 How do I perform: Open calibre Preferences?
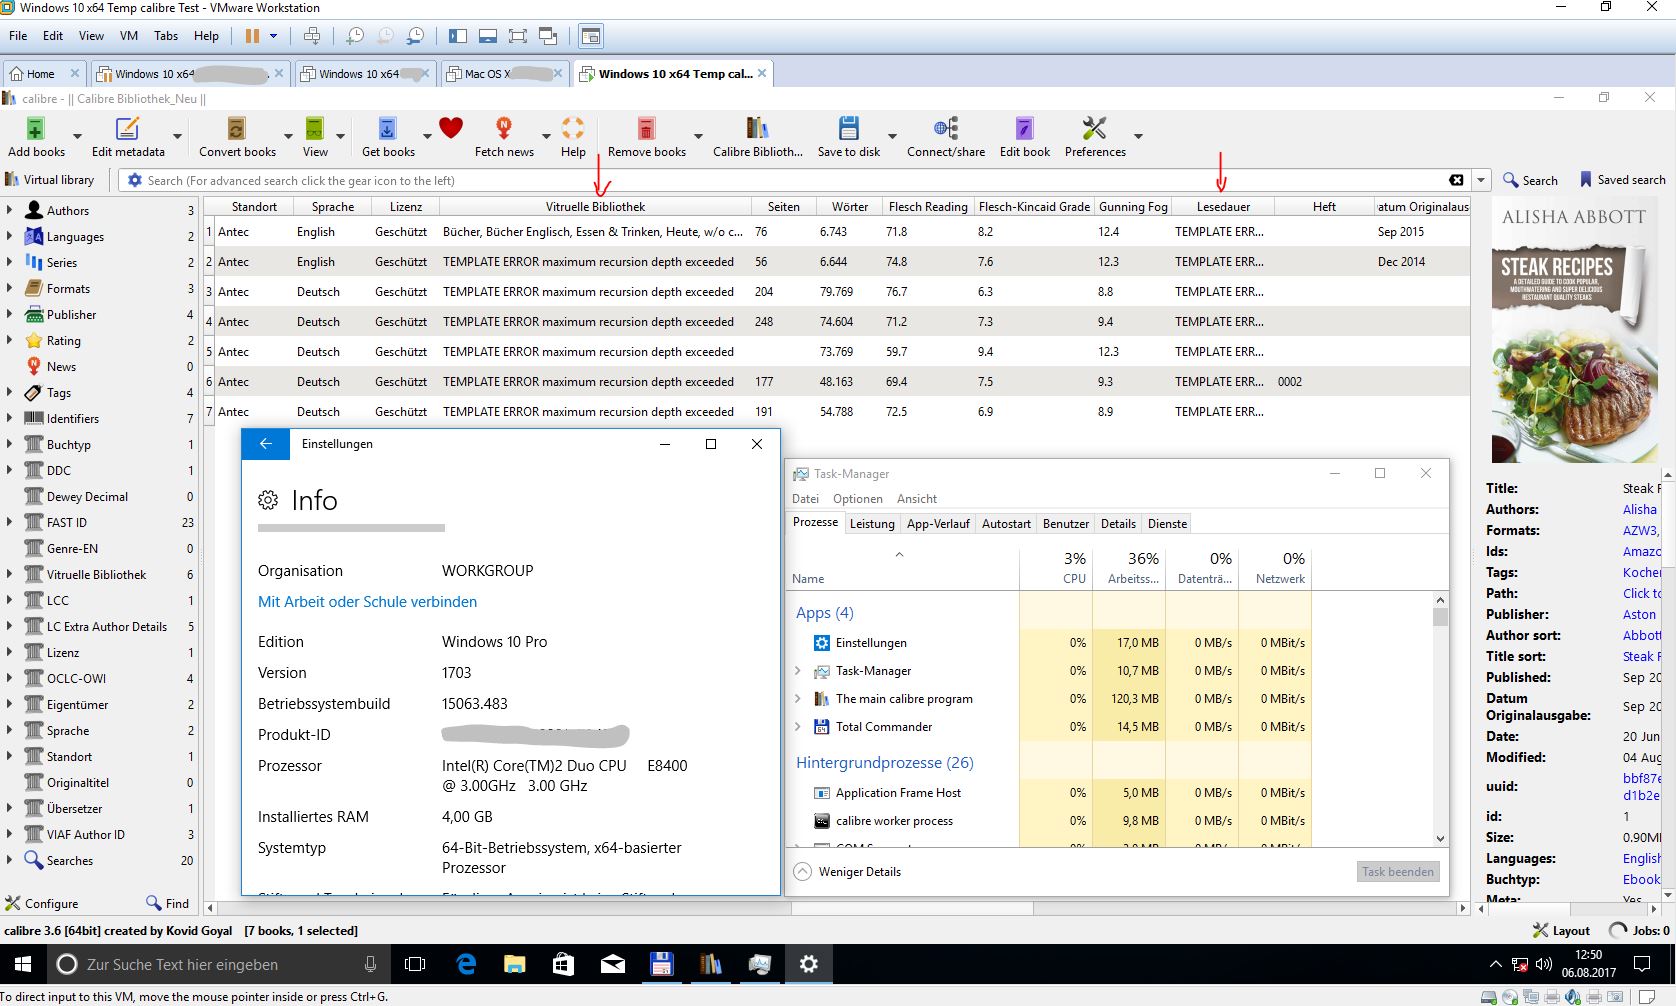(x=1094, y=129)
